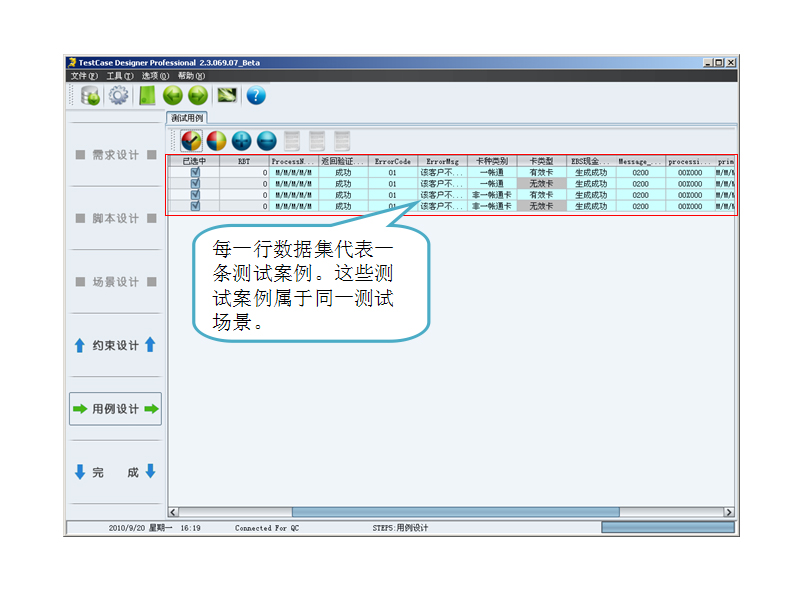Remove a test case with the blue minus icon

coord(267,141)
